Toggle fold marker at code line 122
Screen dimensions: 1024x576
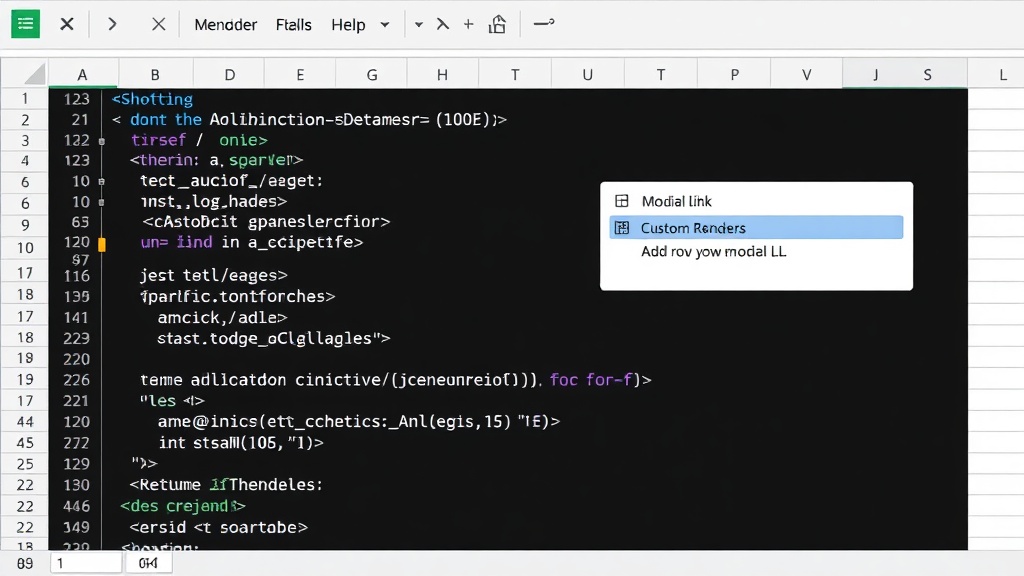[x=101, y=141]
